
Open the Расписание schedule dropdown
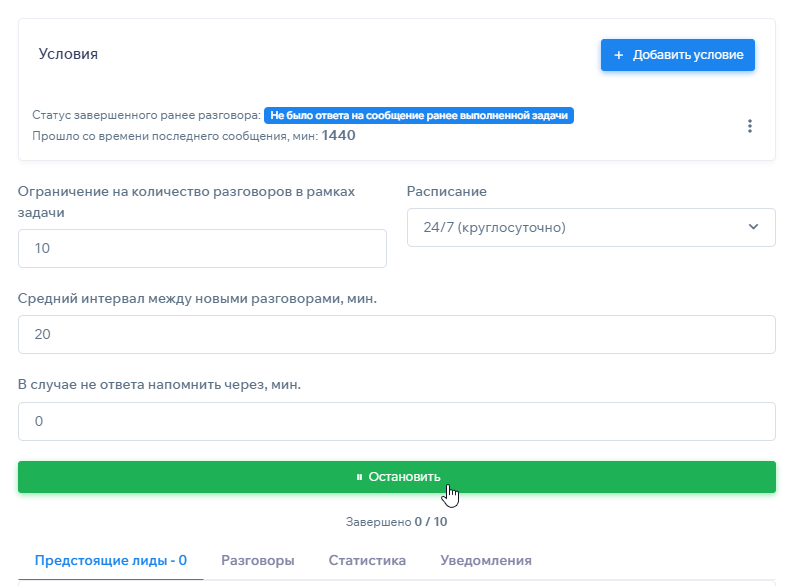(x=590, y=227)
